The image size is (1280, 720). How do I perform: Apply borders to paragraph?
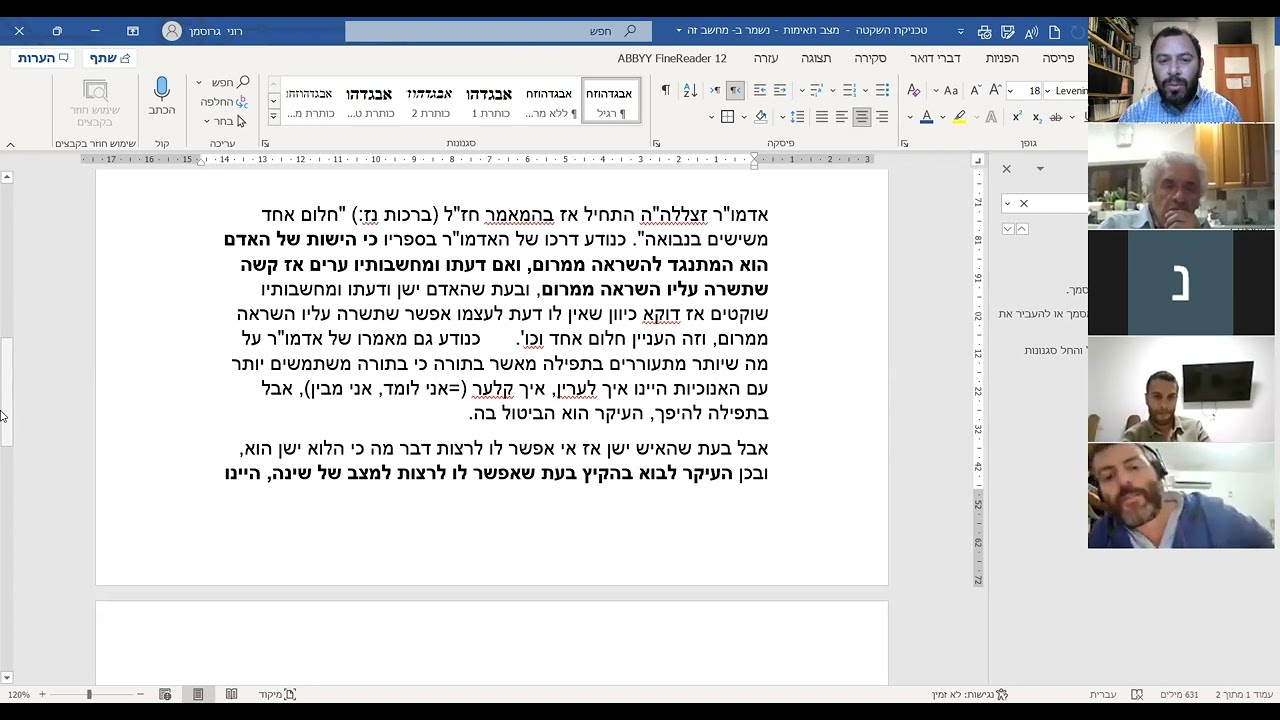point(728,117)
